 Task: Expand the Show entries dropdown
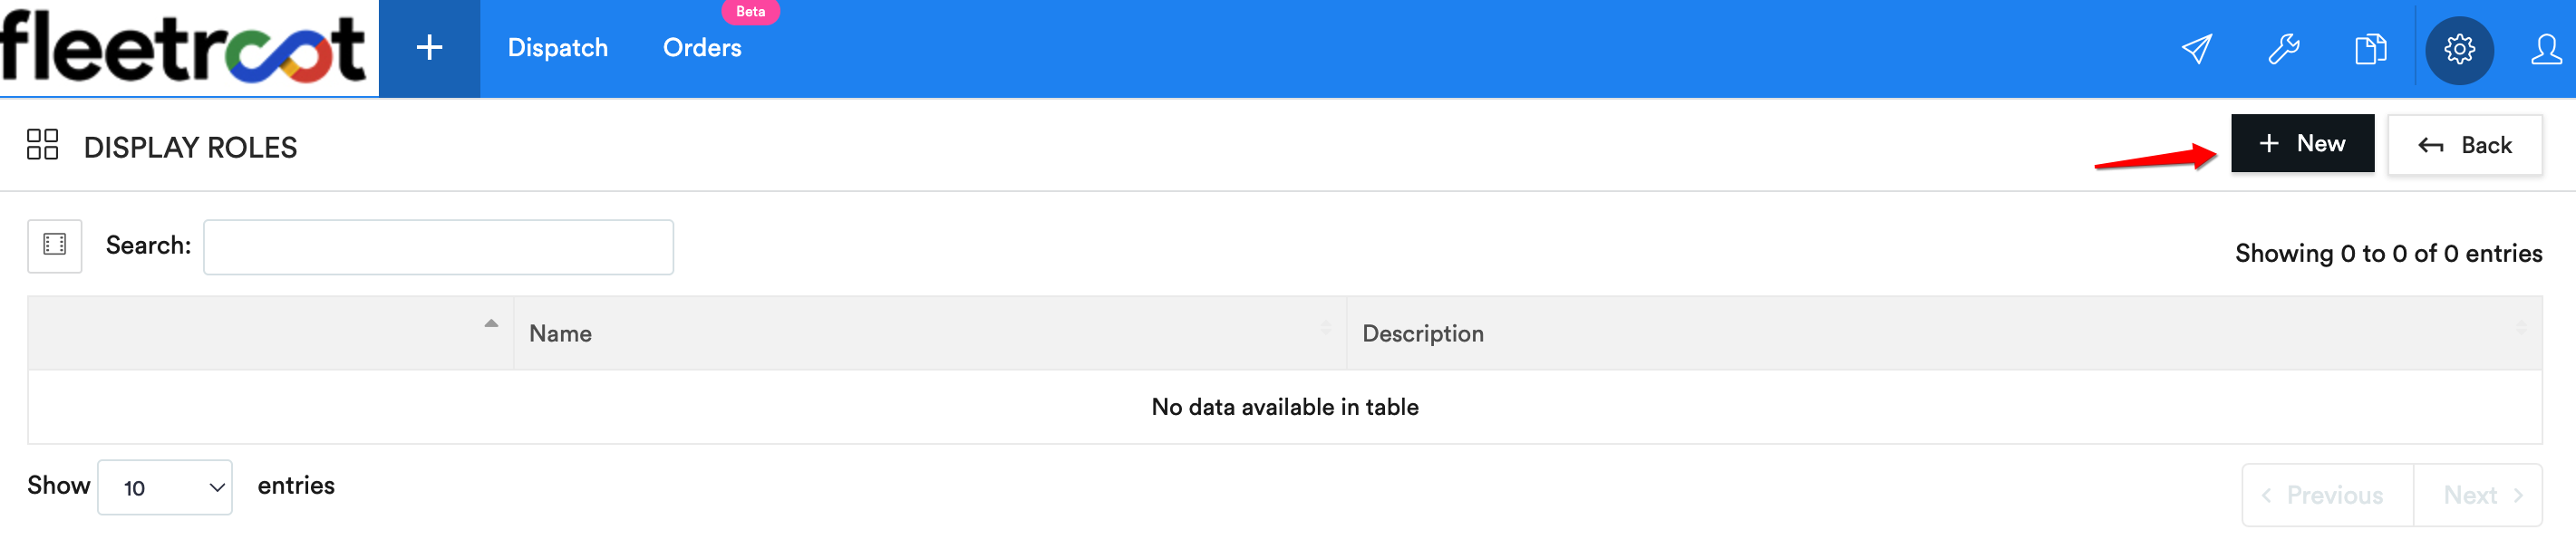165,487
